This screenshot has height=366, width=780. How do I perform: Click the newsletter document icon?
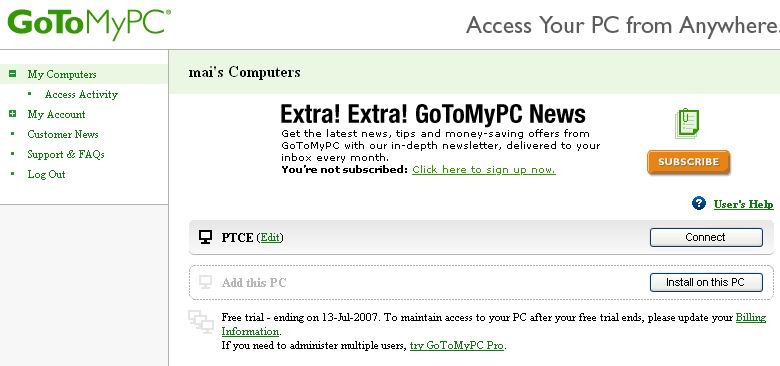(x=687, y=123)
